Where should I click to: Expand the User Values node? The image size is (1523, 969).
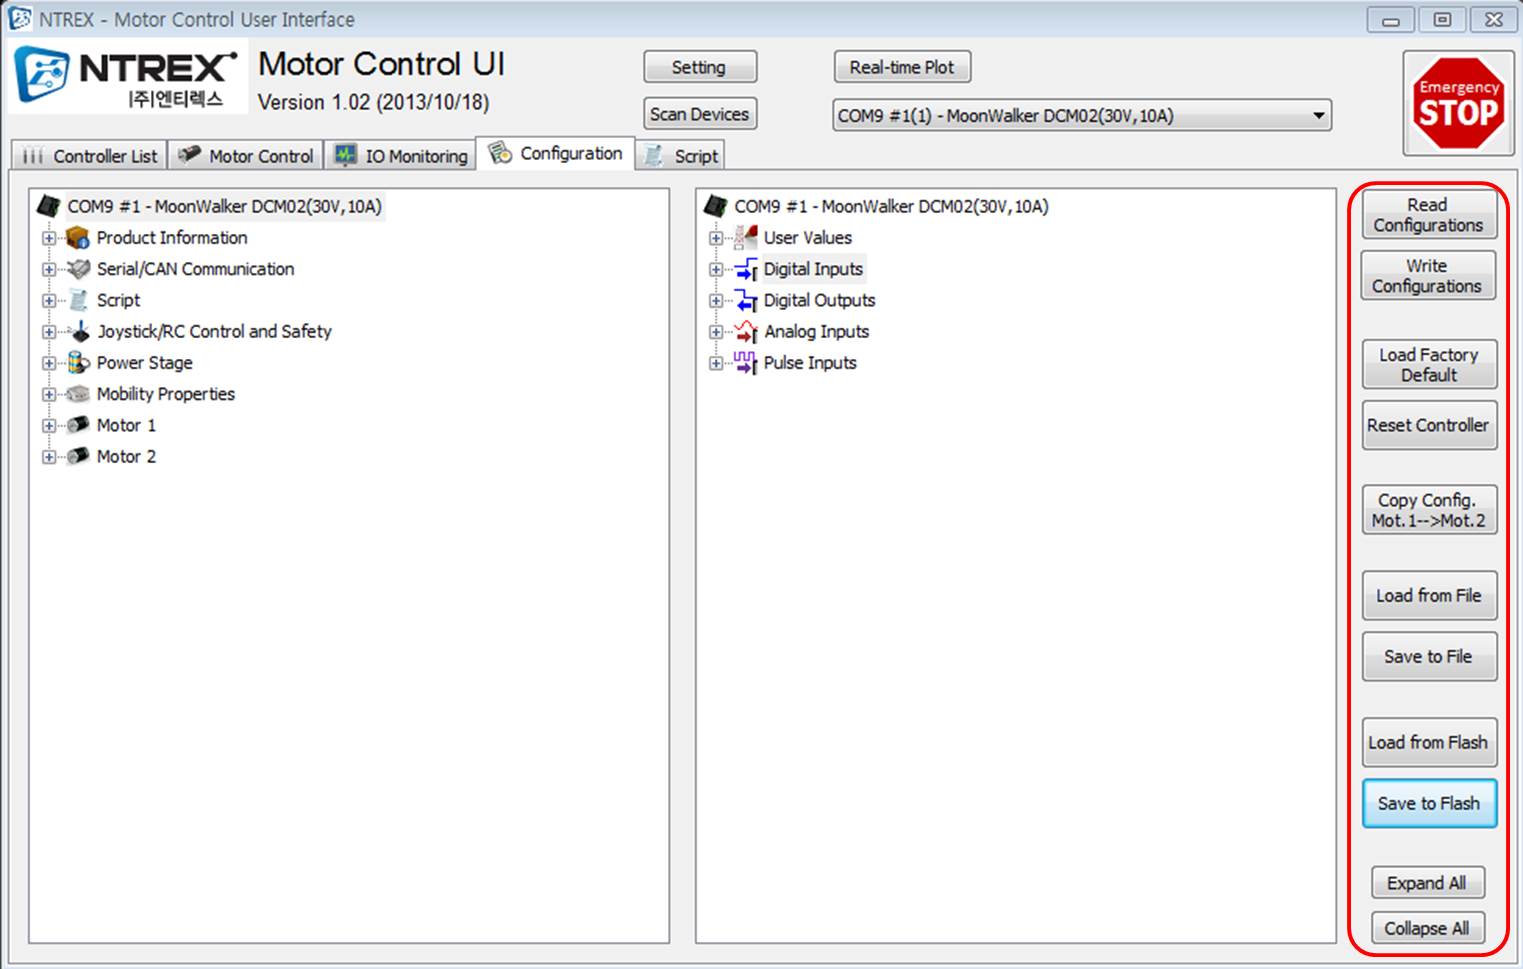pos(715,238)
